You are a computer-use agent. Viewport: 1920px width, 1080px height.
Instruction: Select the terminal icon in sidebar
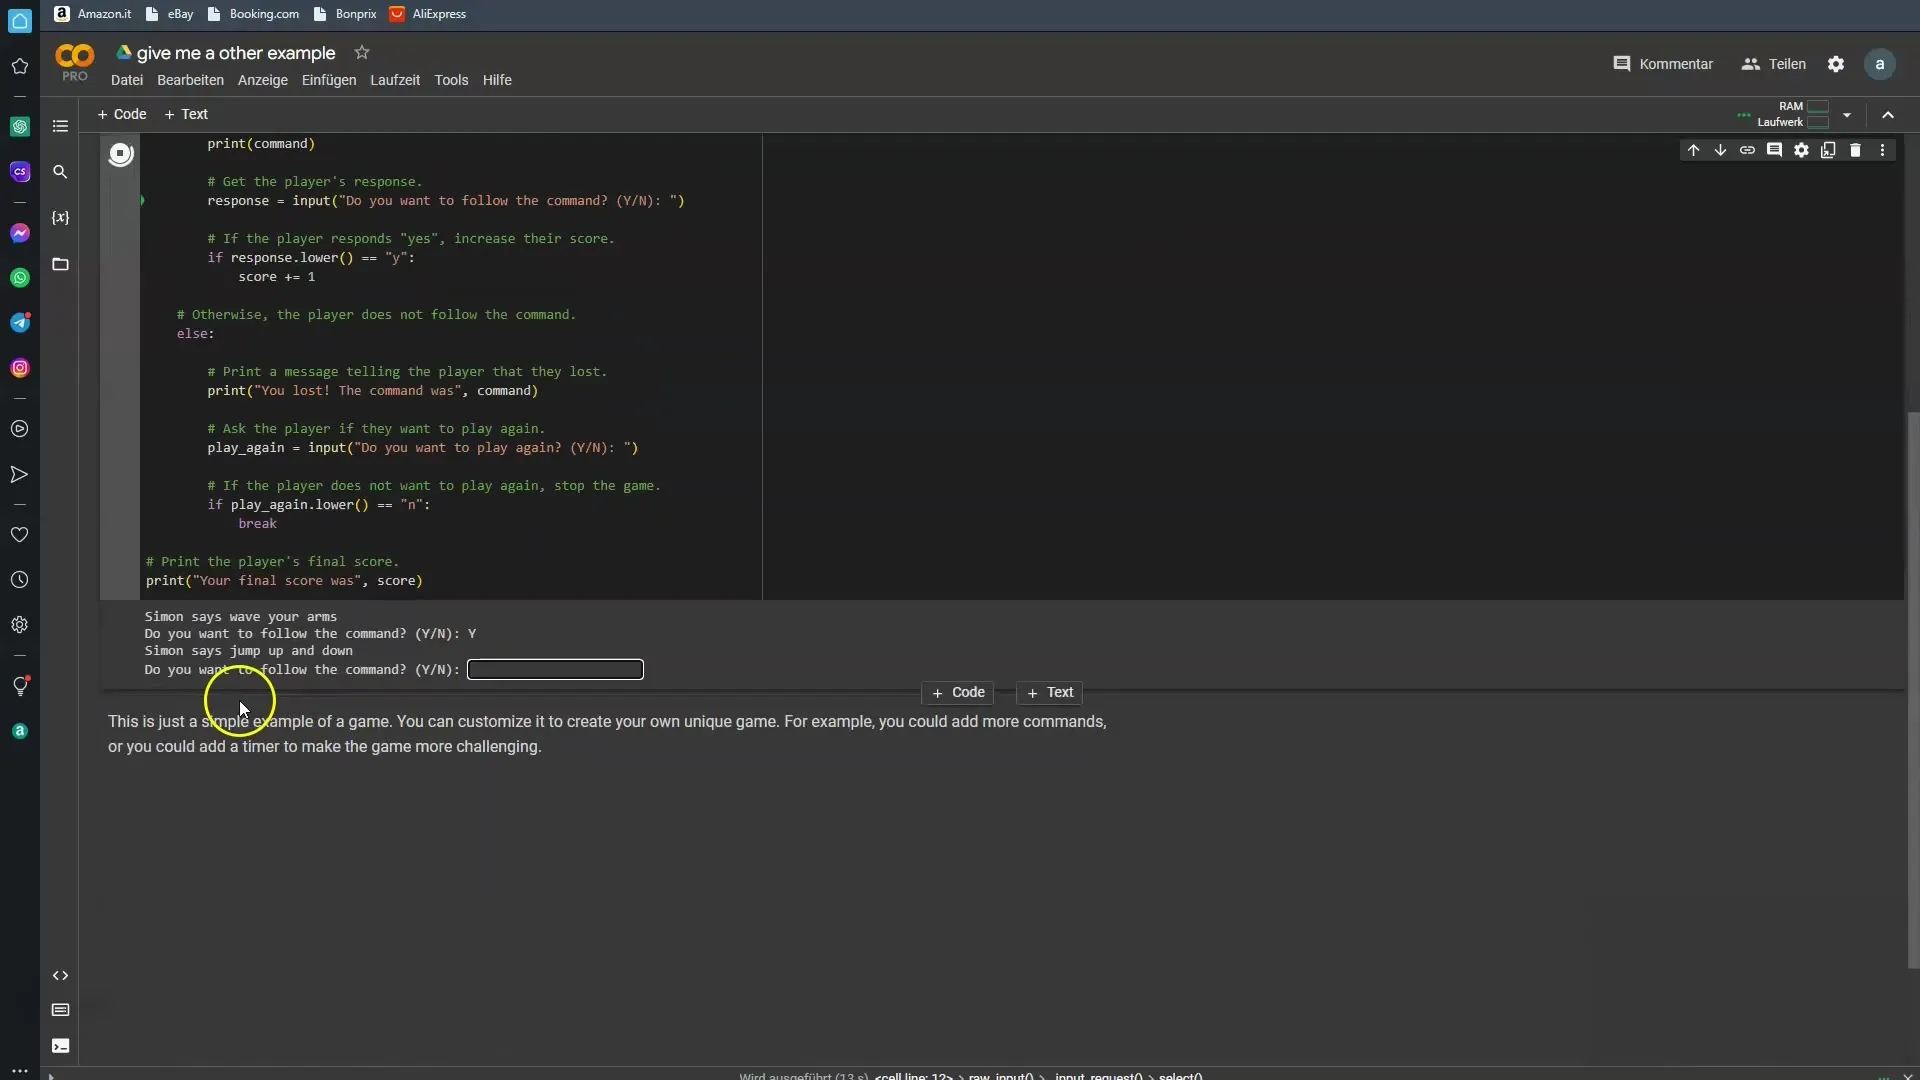[x=61, y=1046]
